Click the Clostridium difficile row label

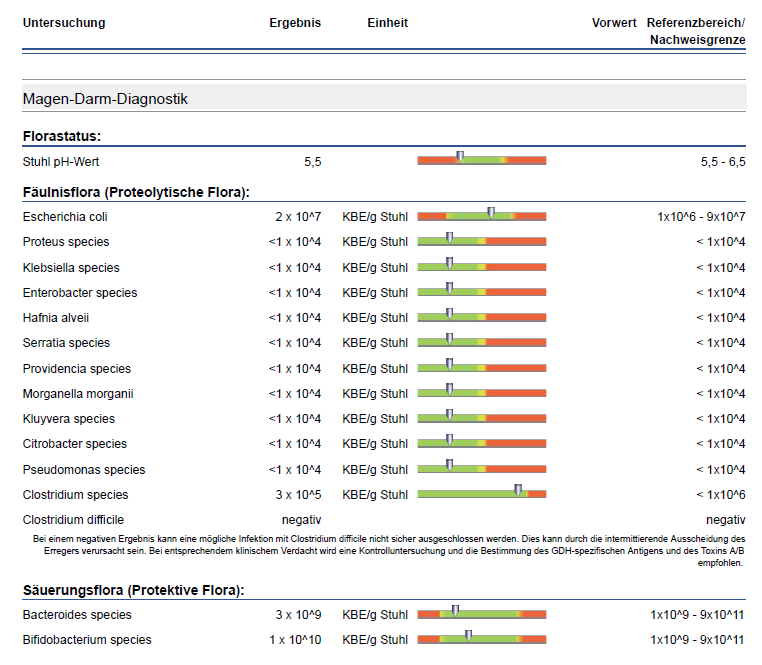[x=73, y=520]
